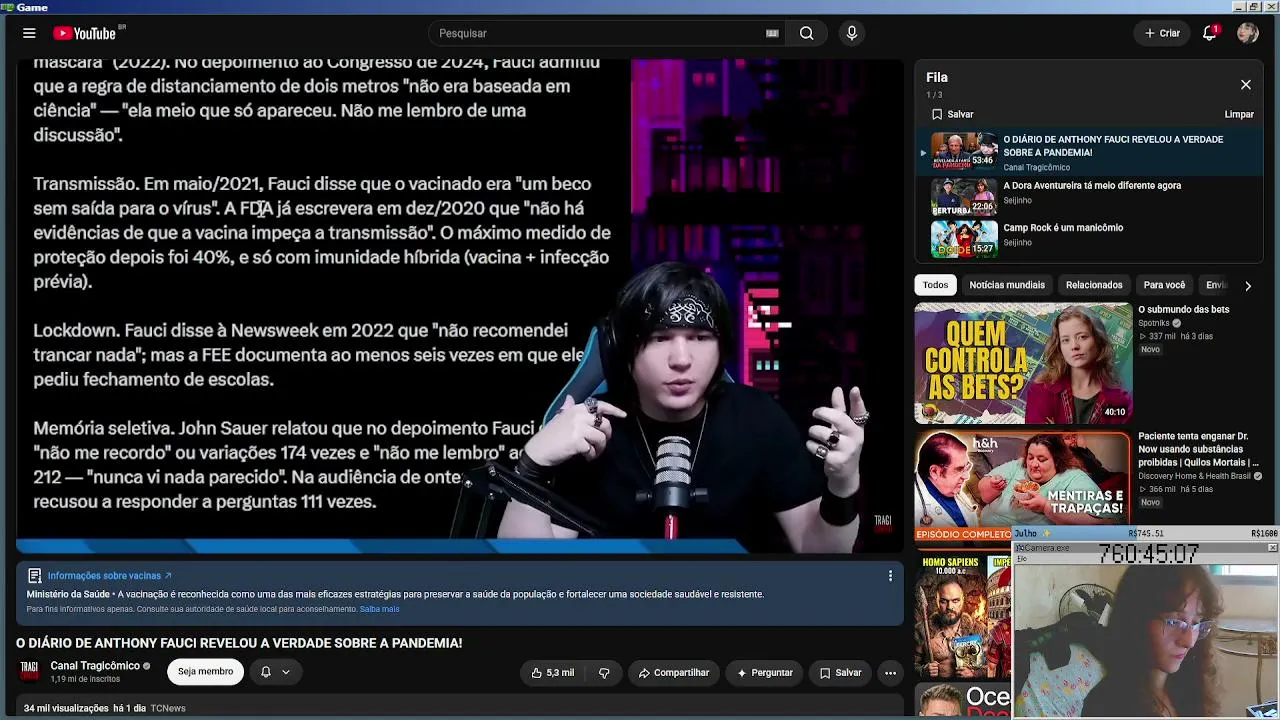This screenshot has width=1280, height=720.
Task: Open "O submundo das bets" video title
Action: coord(1184,310)
